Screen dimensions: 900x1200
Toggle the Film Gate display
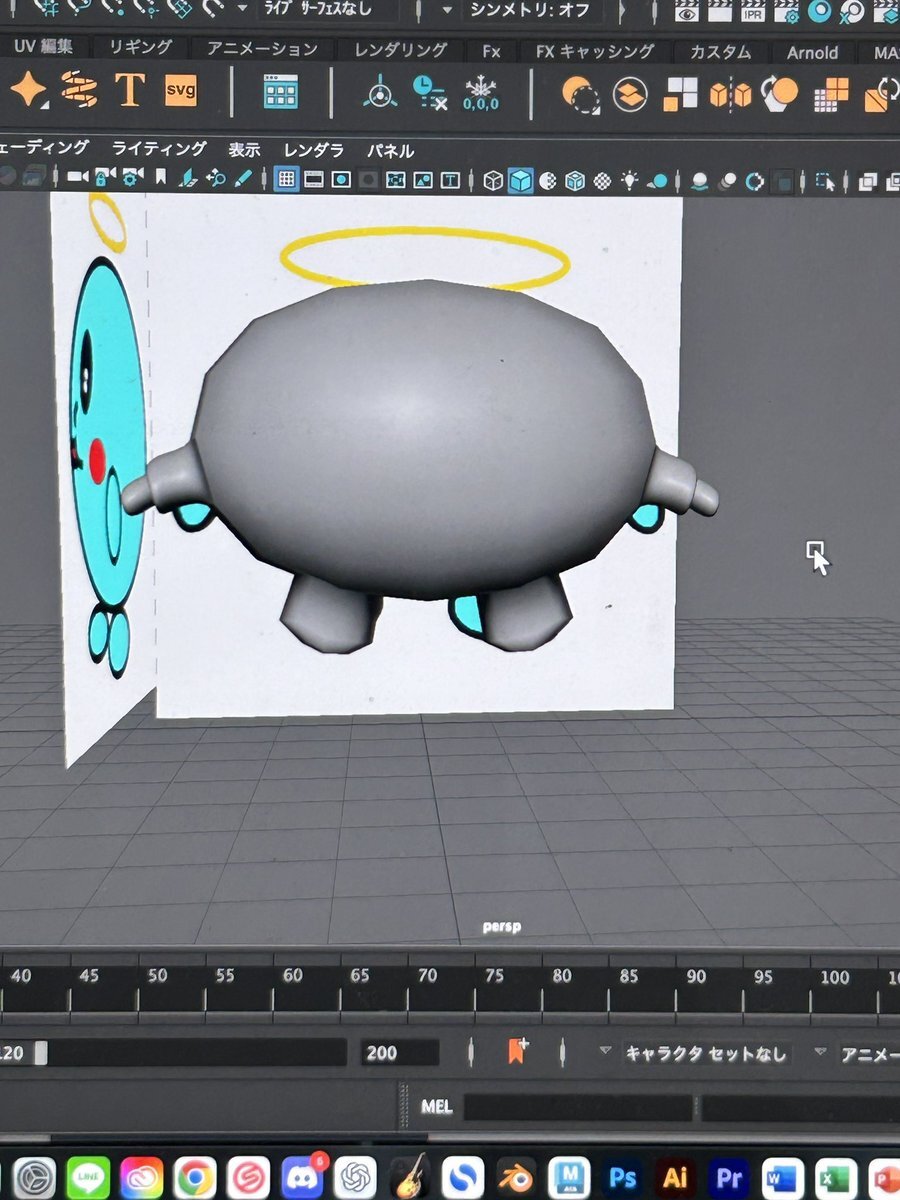coord(314,179)
